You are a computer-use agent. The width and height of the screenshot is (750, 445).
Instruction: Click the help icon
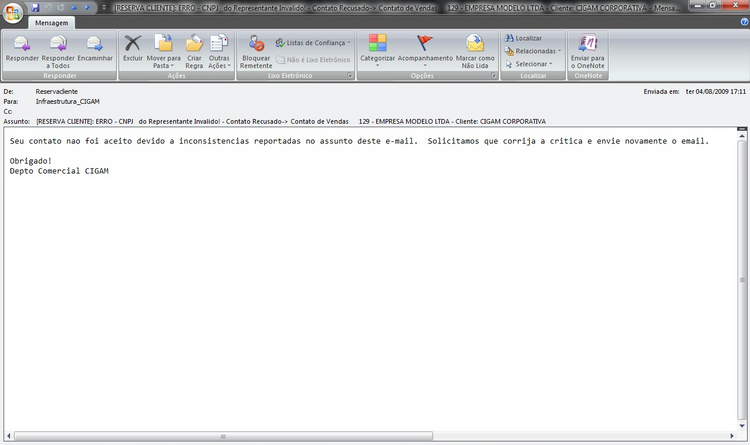pos(744,22)
